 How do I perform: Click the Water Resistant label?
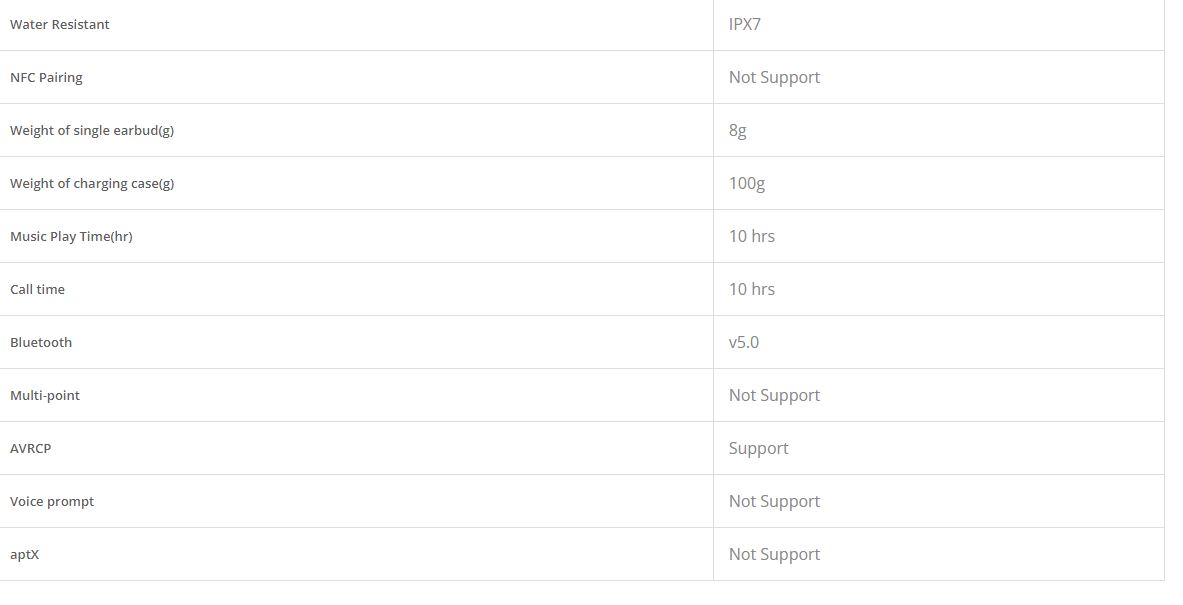tap(60, 24)
